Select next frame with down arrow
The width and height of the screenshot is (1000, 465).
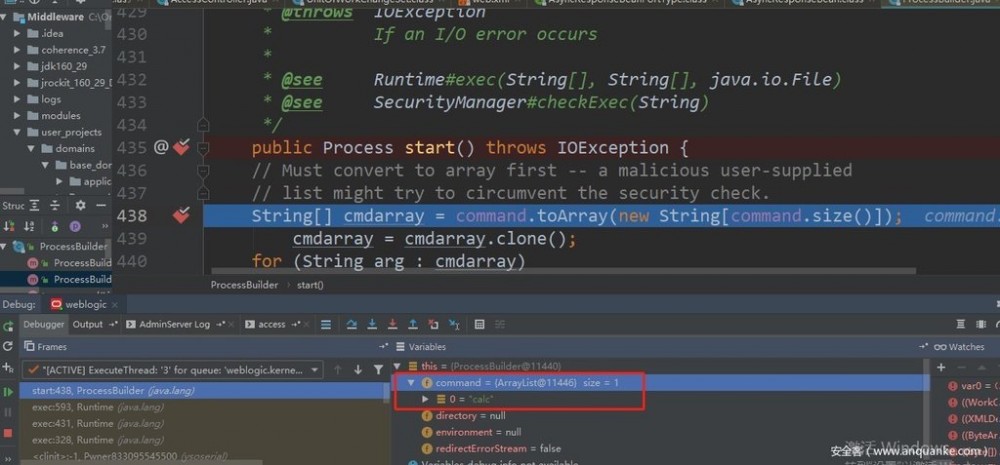[358, 370]
